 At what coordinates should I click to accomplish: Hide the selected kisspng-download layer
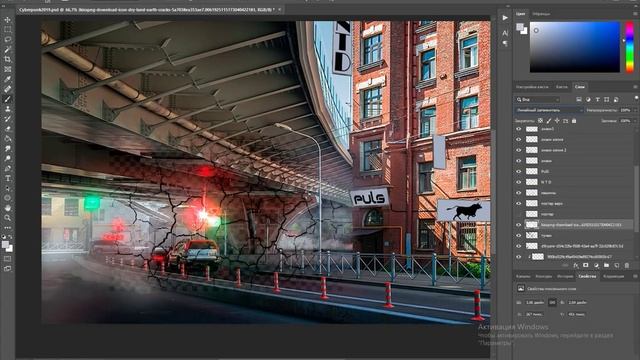[x=519, y=225]
